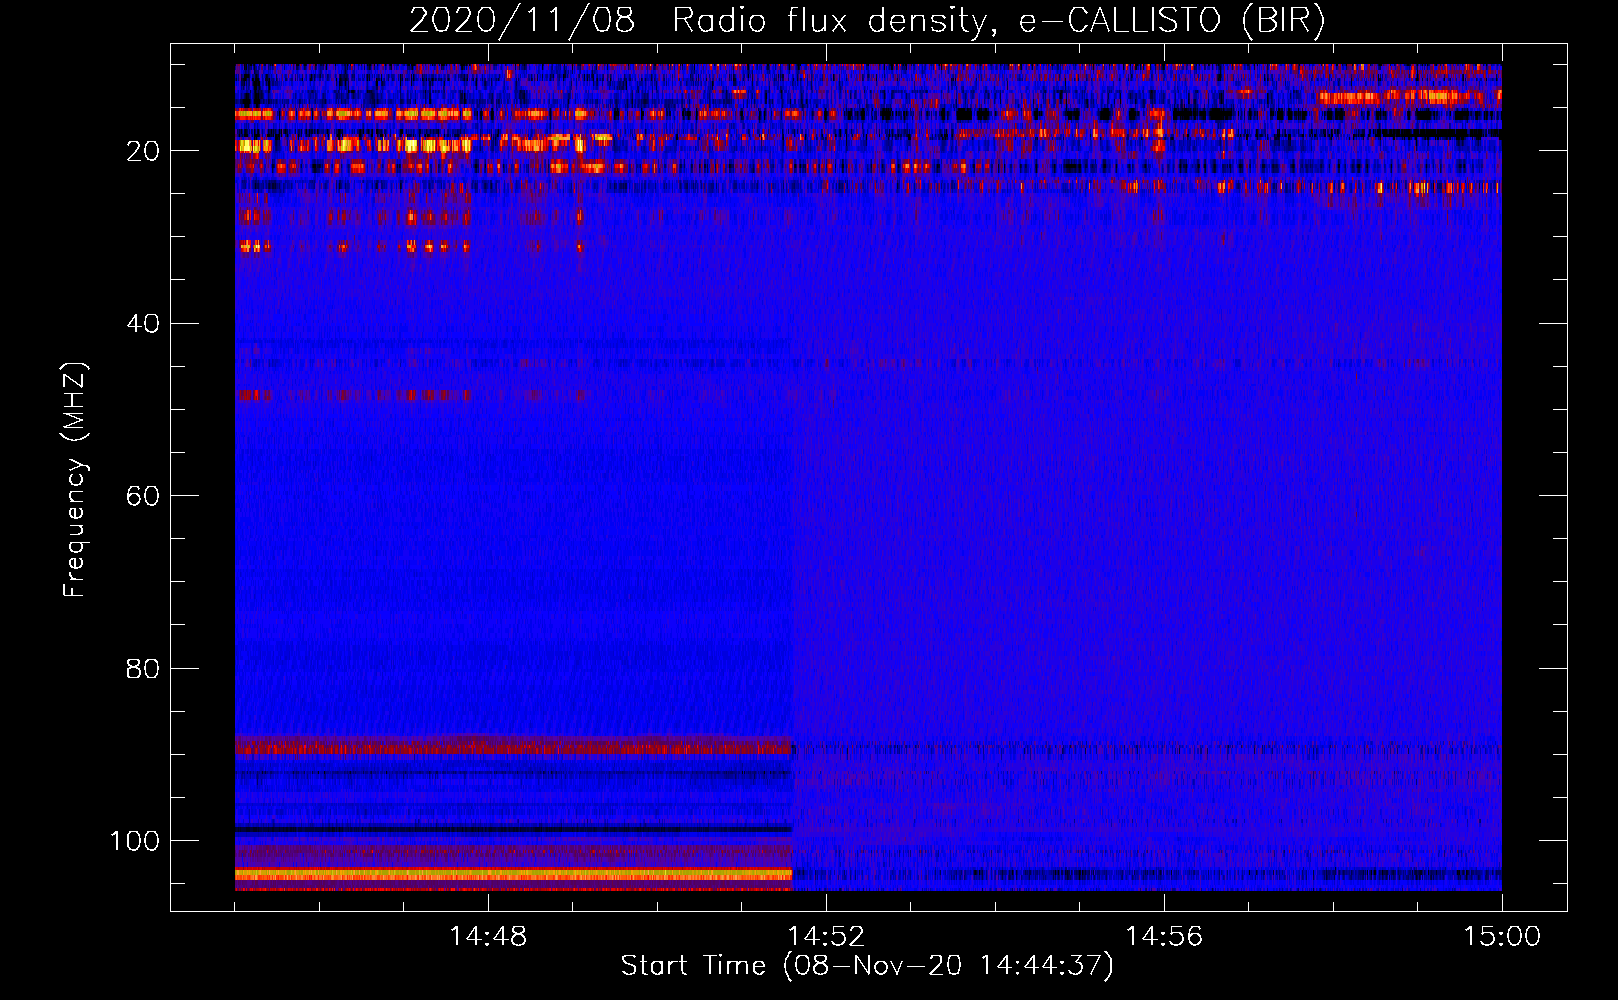Click the black horizontal line near 99 MHz
The width and height of the screenshot is (1618, 1000).
(x=512, y=829)
